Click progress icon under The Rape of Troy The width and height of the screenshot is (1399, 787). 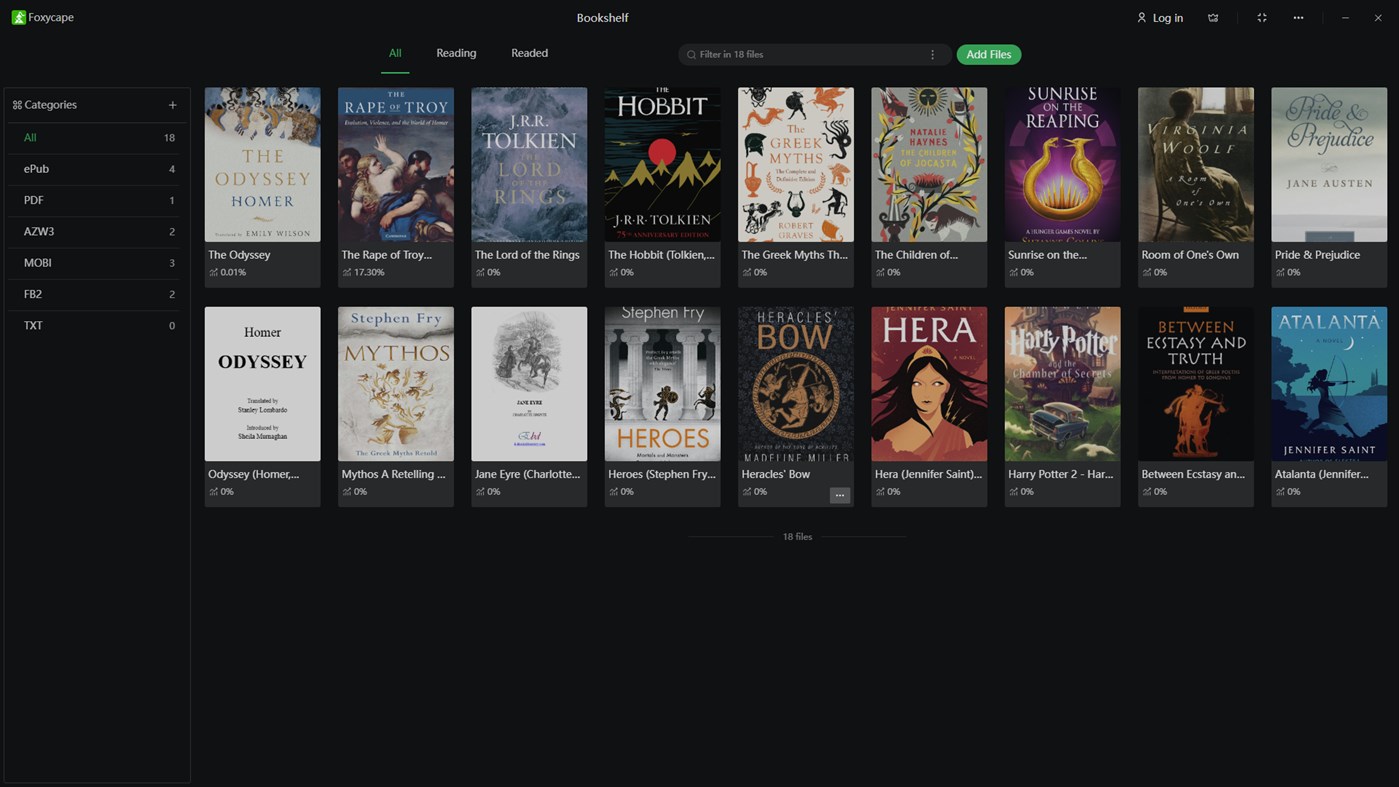(347, 272)
